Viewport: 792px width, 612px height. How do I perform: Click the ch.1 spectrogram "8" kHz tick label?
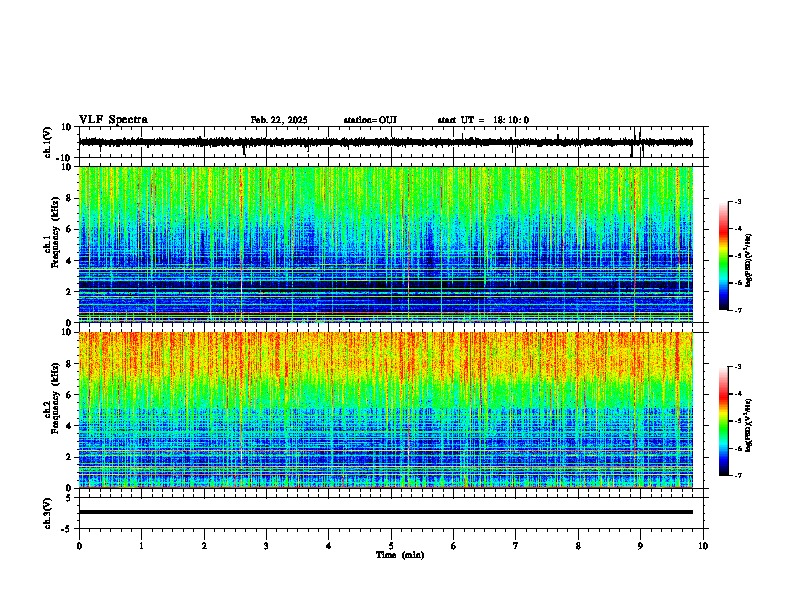pyautogui.click(x=69, y=198)
